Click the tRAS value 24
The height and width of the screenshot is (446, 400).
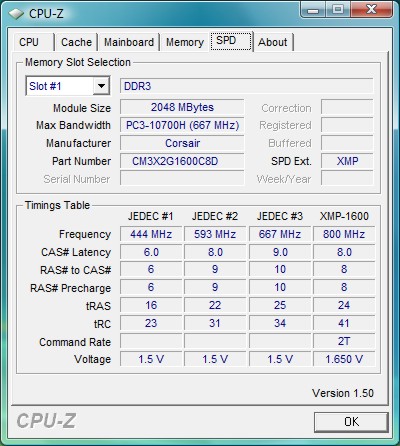tap(344, 305)
